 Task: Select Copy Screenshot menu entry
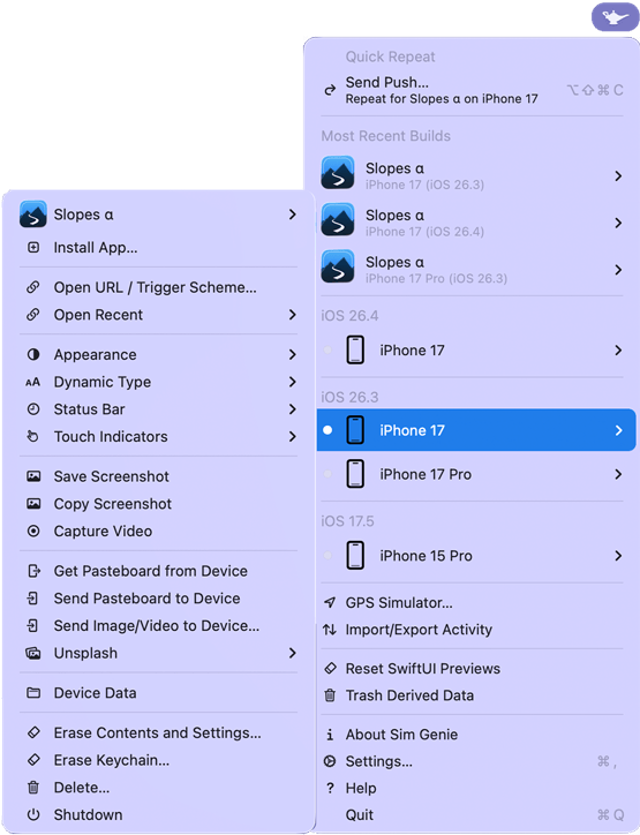point(159,504)
